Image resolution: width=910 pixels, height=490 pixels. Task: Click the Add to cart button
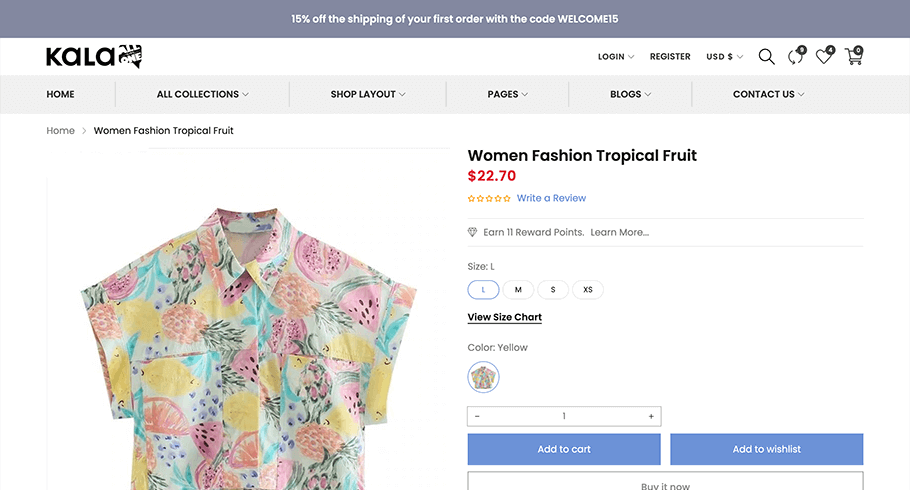point(564,449)
